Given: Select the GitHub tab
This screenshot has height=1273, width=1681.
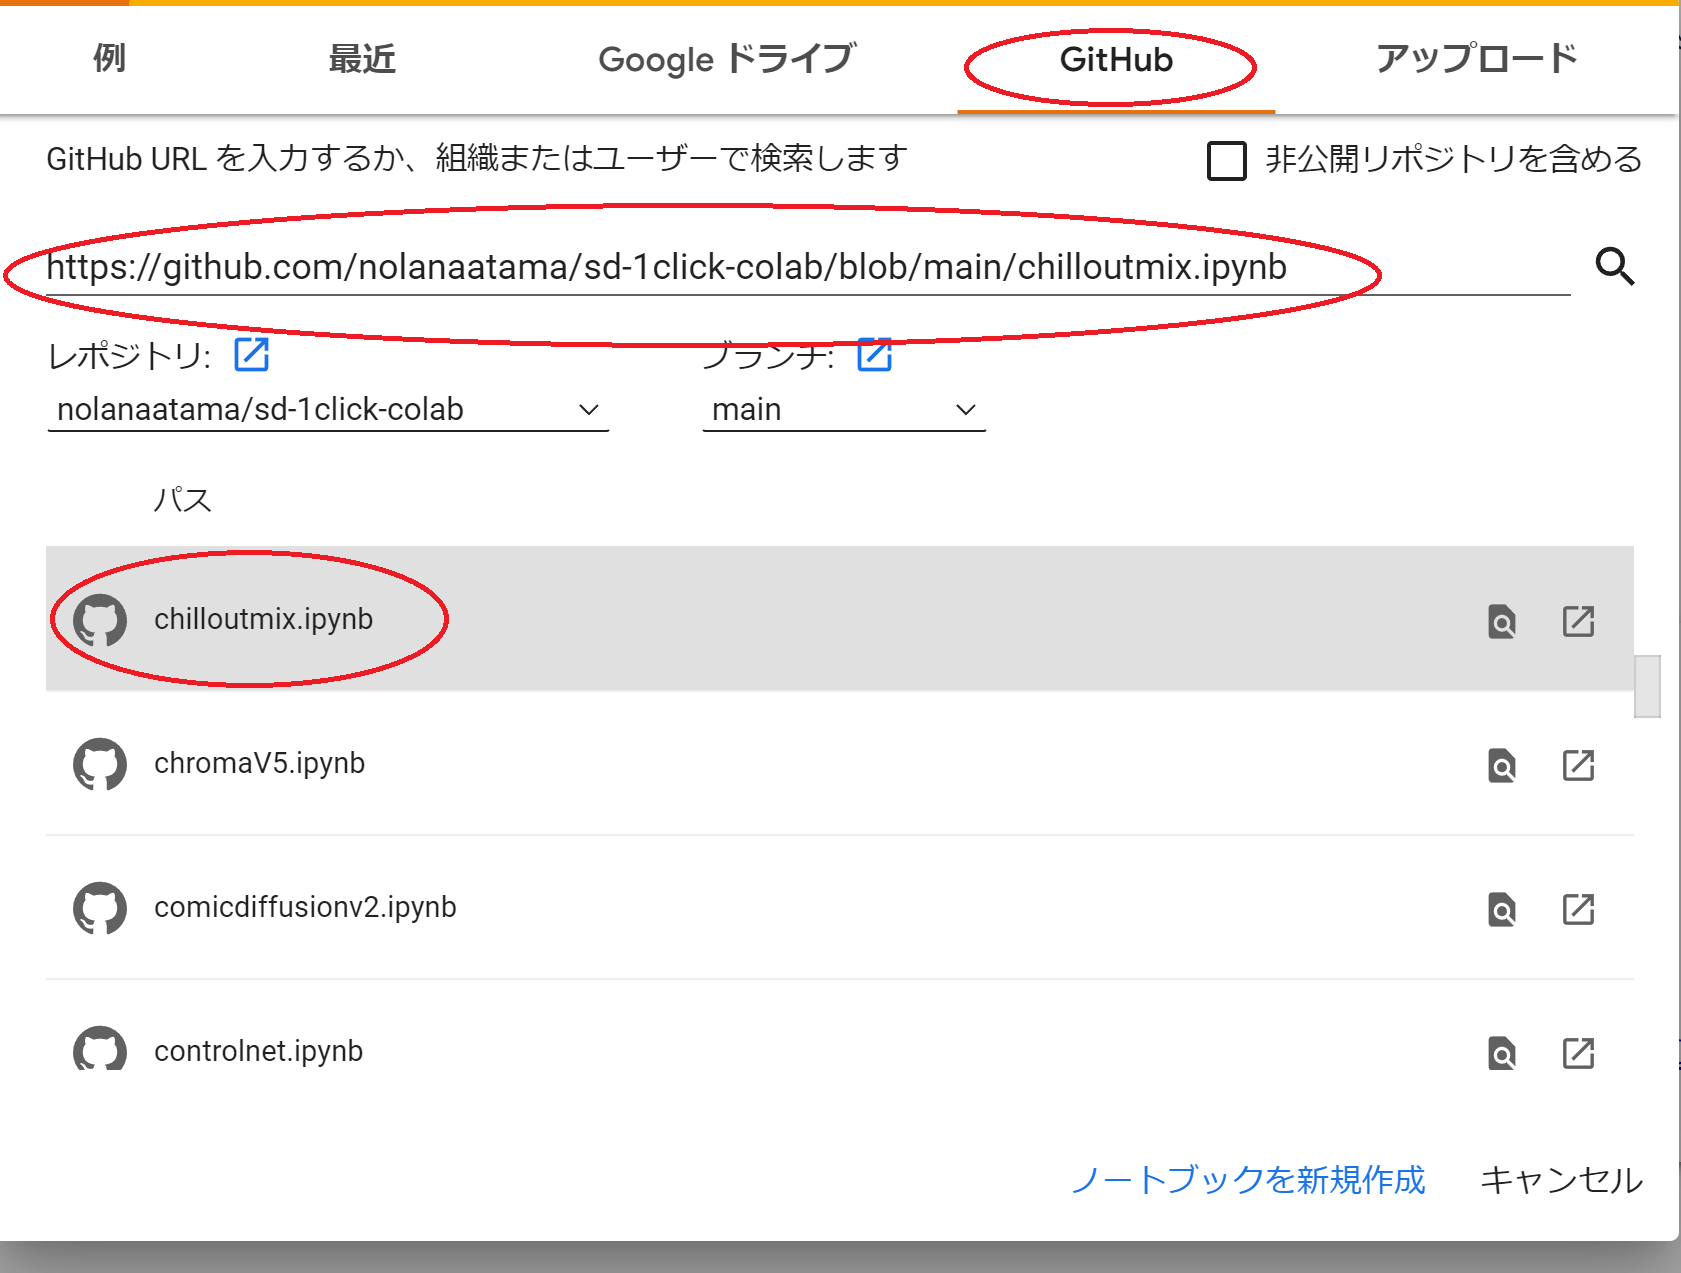Looking at the screenshot, I should click(1116, 60).
